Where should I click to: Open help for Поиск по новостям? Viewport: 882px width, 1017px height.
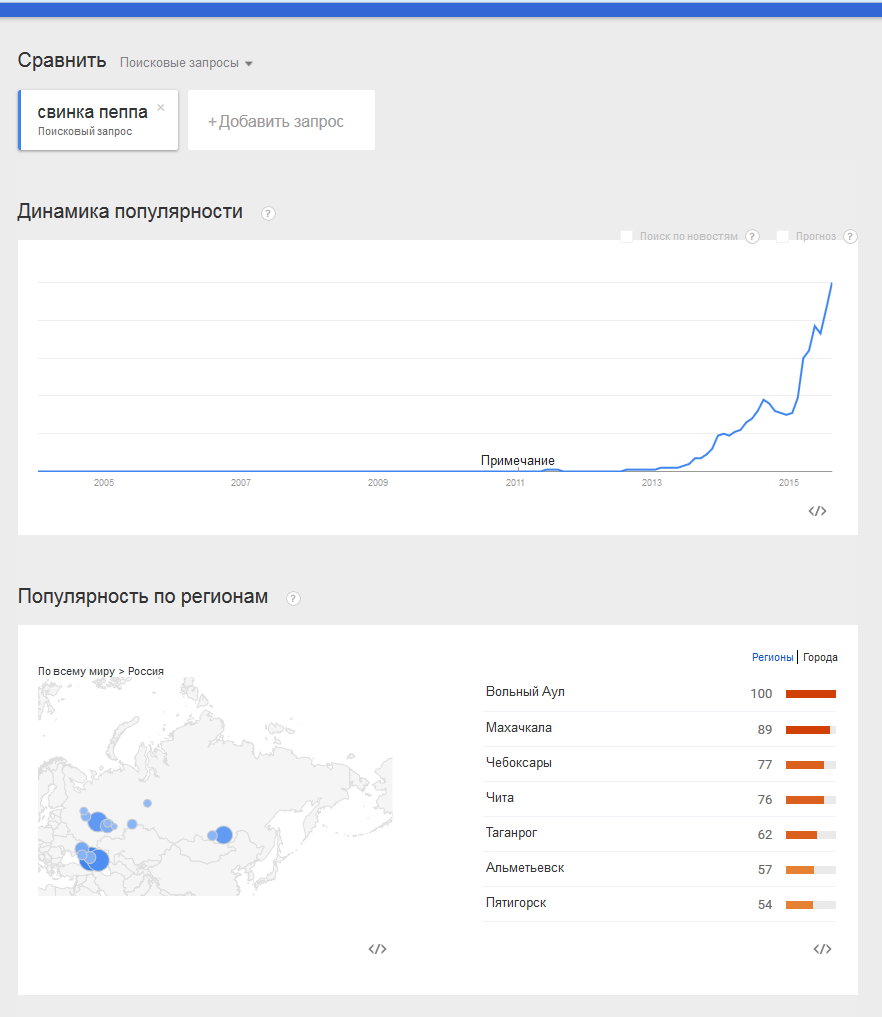point(752,237)
